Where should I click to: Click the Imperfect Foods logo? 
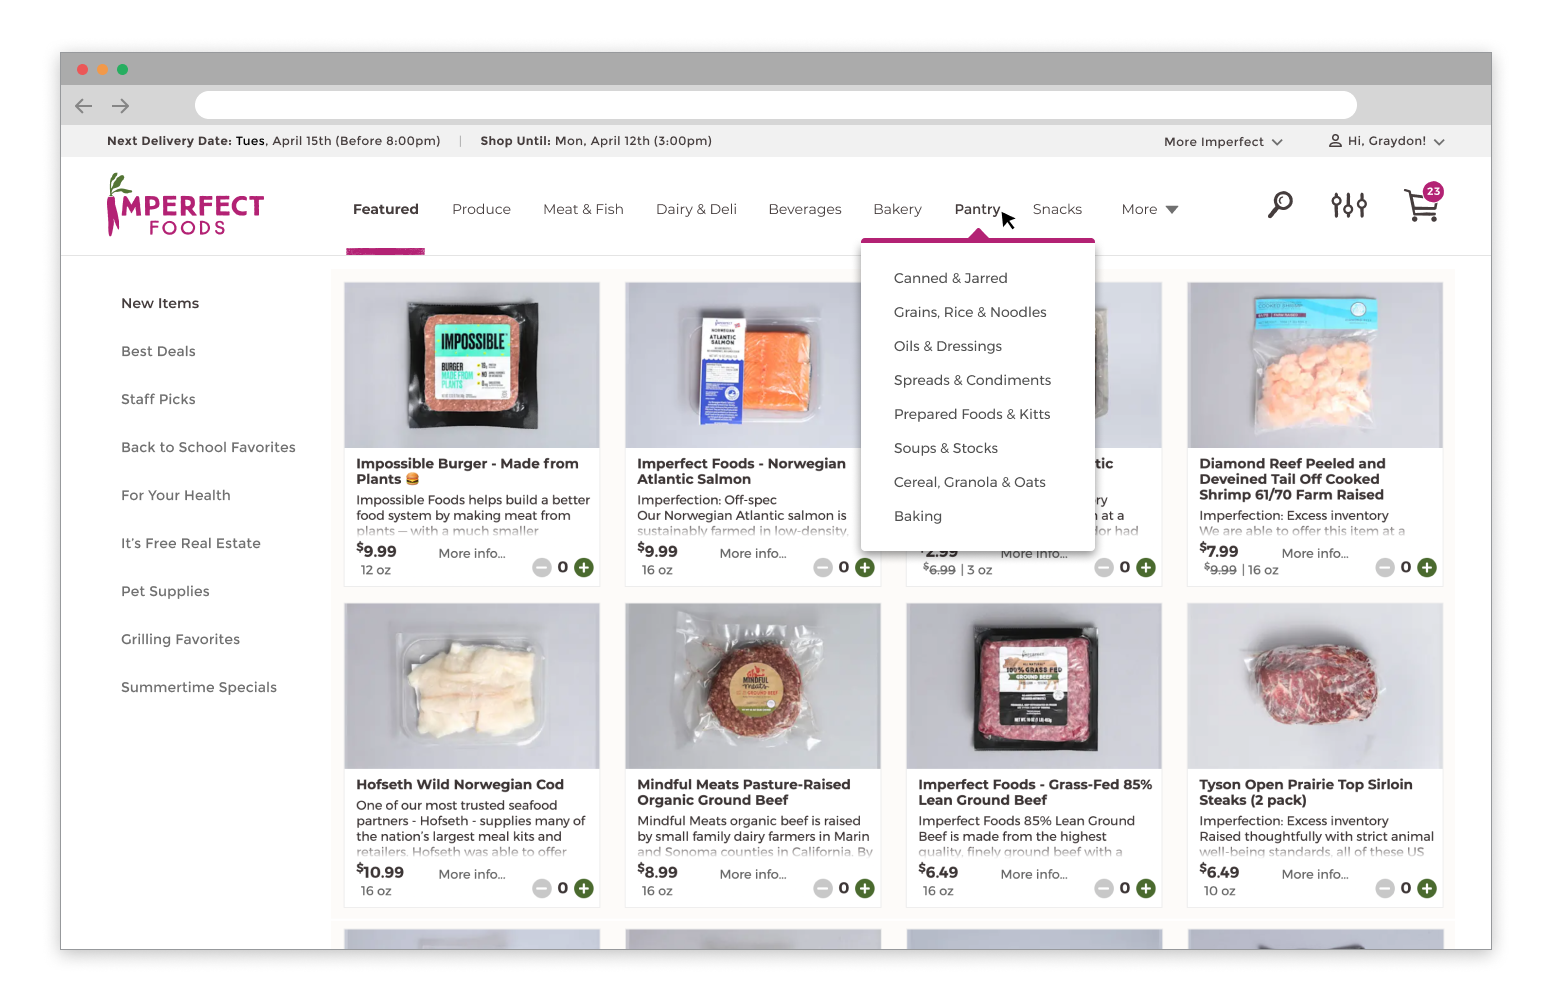click(185, 205)
